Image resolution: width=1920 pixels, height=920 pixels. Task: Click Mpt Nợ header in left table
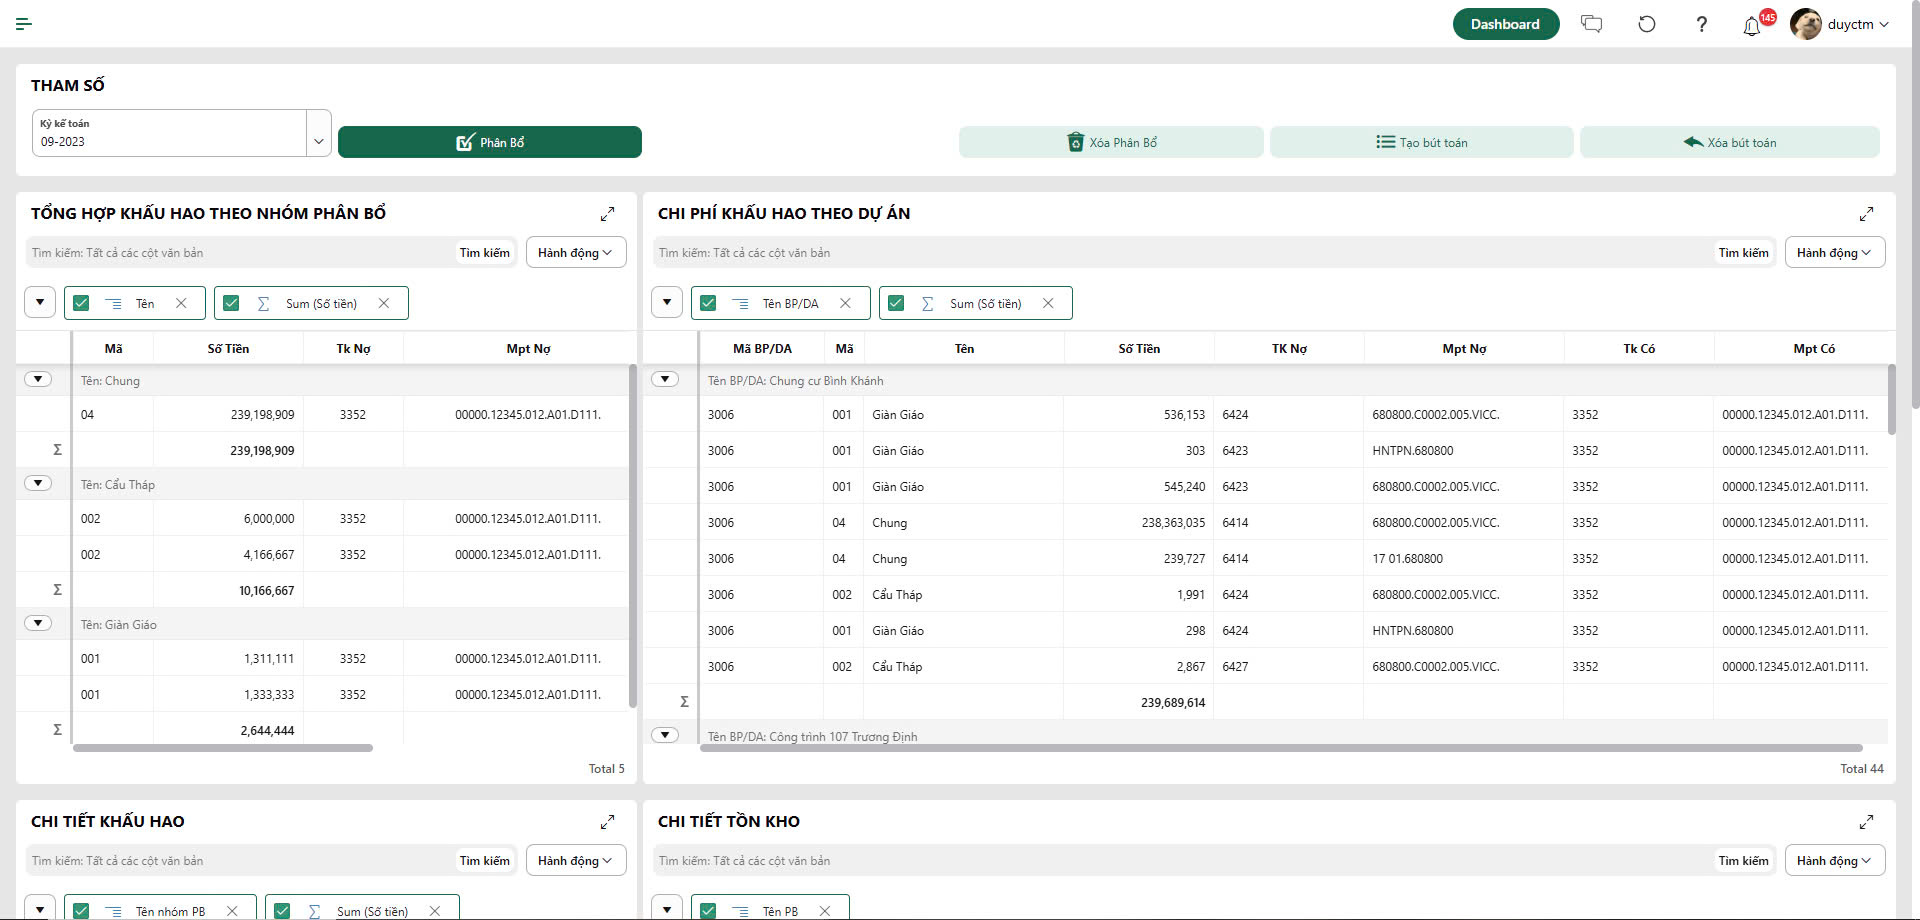[x=528, y=349]
